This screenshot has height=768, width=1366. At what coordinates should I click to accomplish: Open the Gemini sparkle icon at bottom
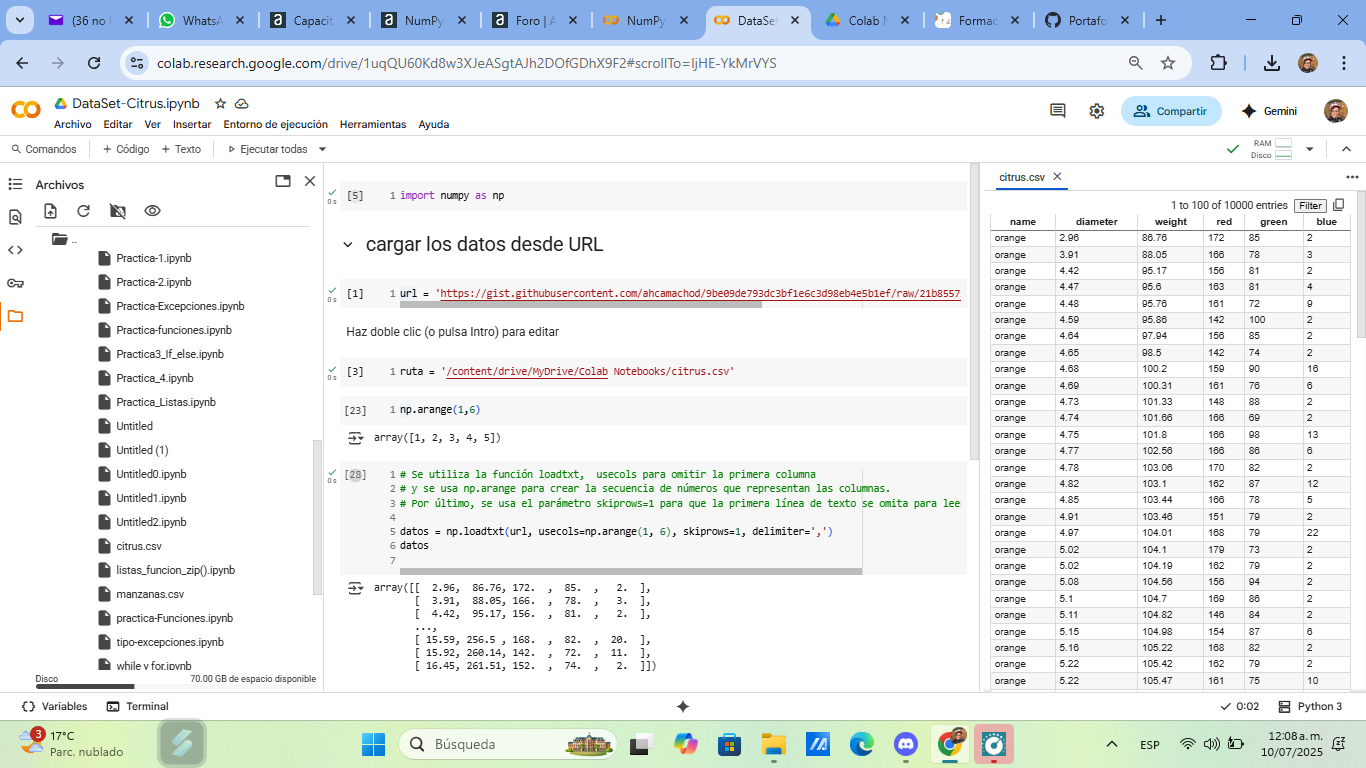[683, 706]
